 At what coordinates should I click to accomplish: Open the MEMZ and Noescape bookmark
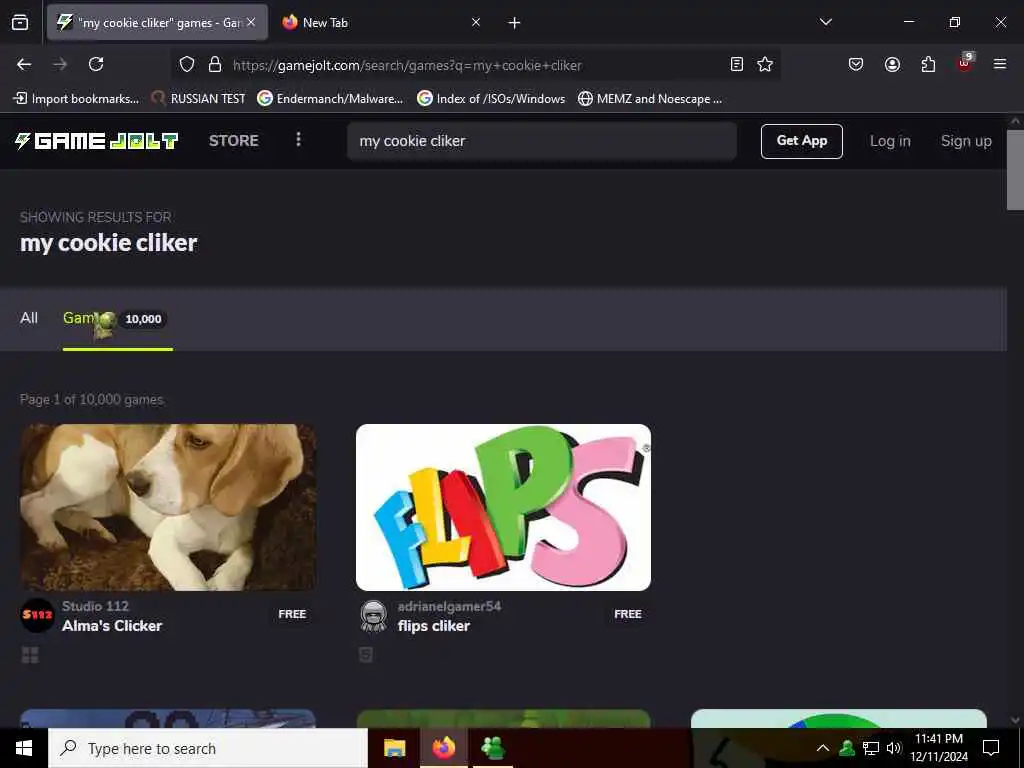point(650,99)
